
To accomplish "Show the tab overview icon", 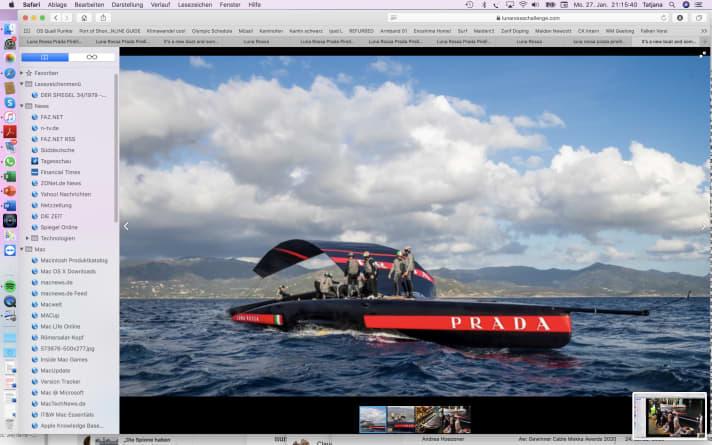I will tap(699, 18).
